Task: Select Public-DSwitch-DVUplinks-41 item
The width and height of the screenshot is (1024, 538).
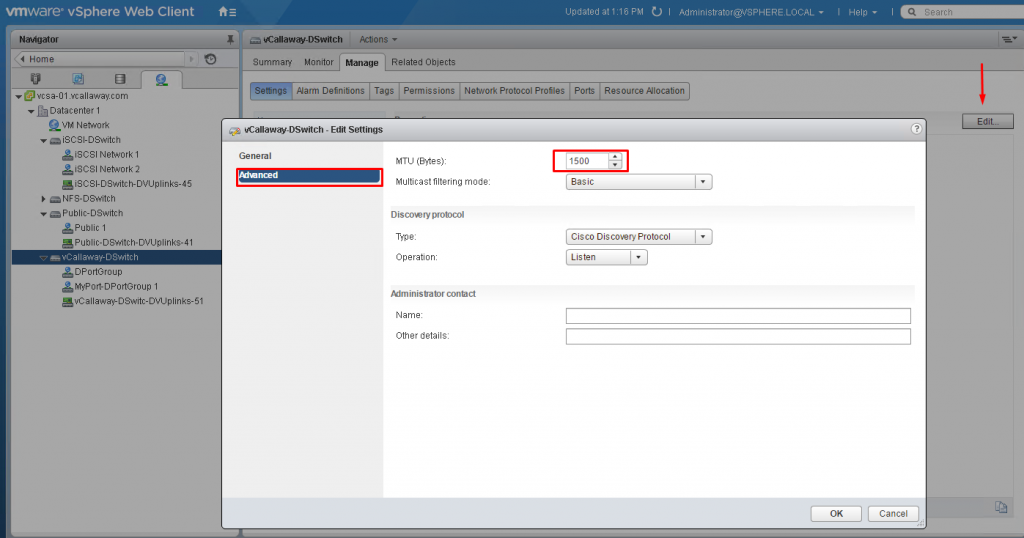Action: (133, 243)
